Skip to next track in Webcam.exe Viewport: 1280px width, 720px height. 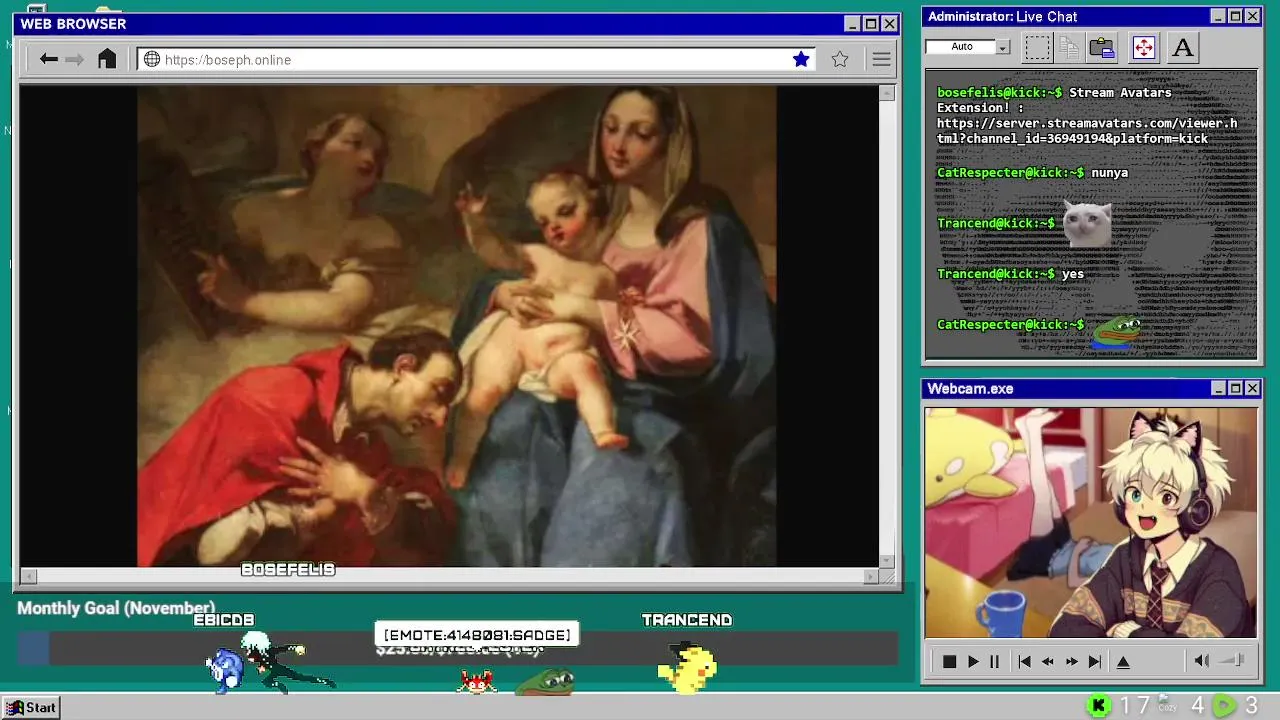(x=1094, y=661)
